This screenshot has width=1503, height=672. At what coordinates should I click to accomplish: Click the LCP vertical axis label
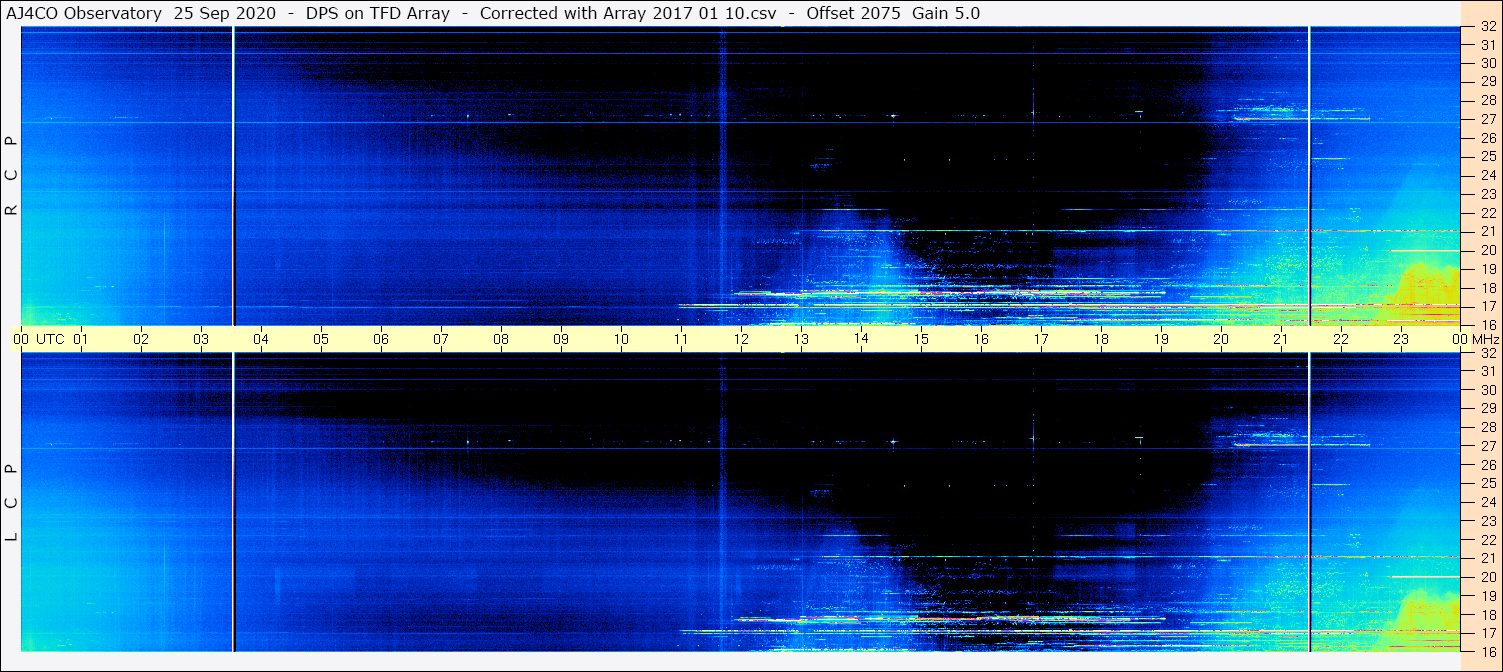click(12, 502)
